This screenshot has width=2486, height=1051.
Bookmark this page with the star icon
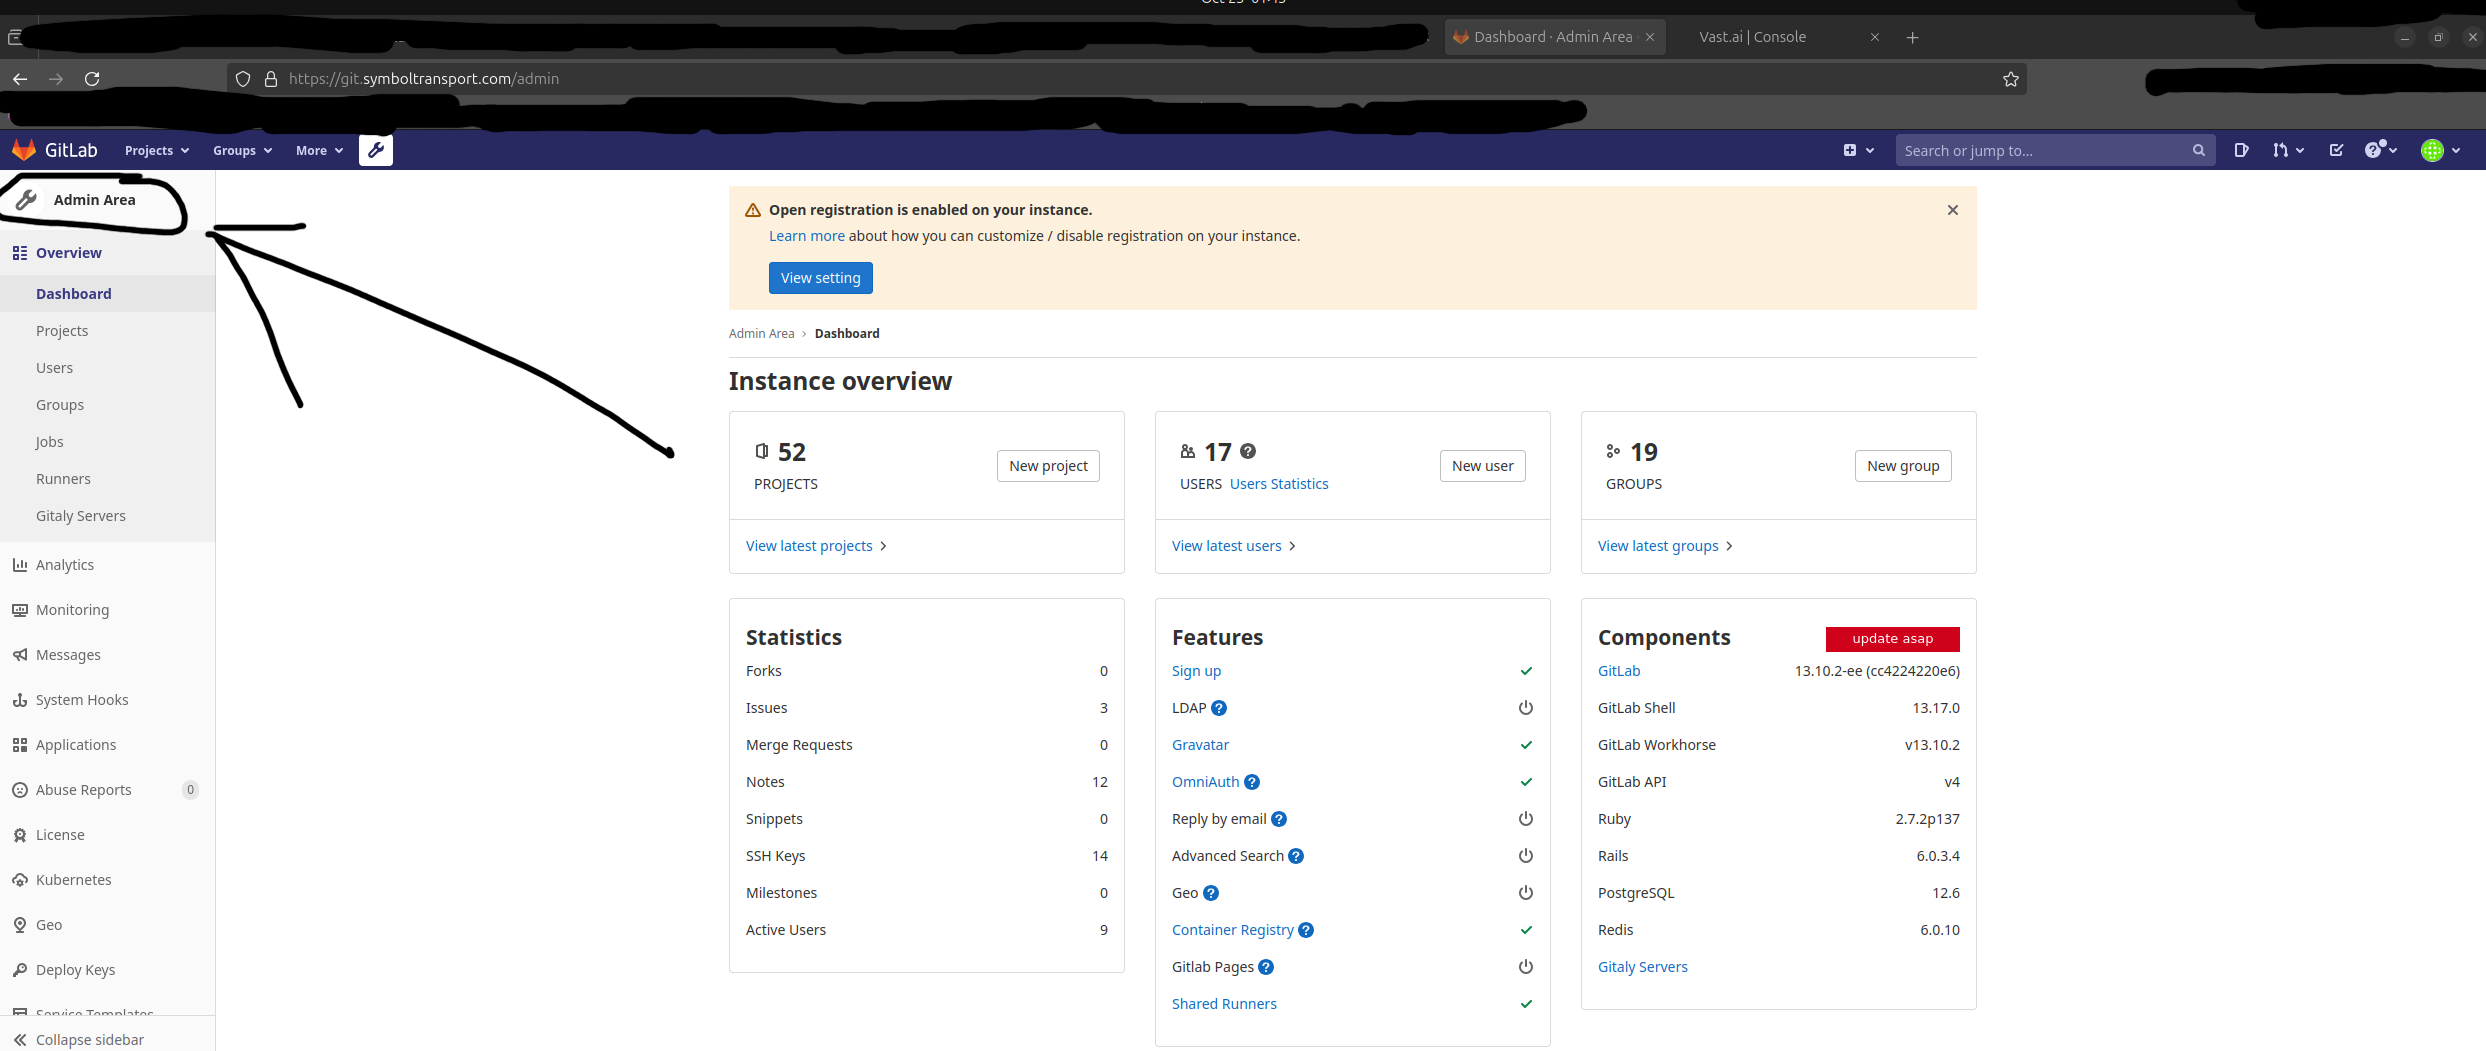tap(2010, 79)
